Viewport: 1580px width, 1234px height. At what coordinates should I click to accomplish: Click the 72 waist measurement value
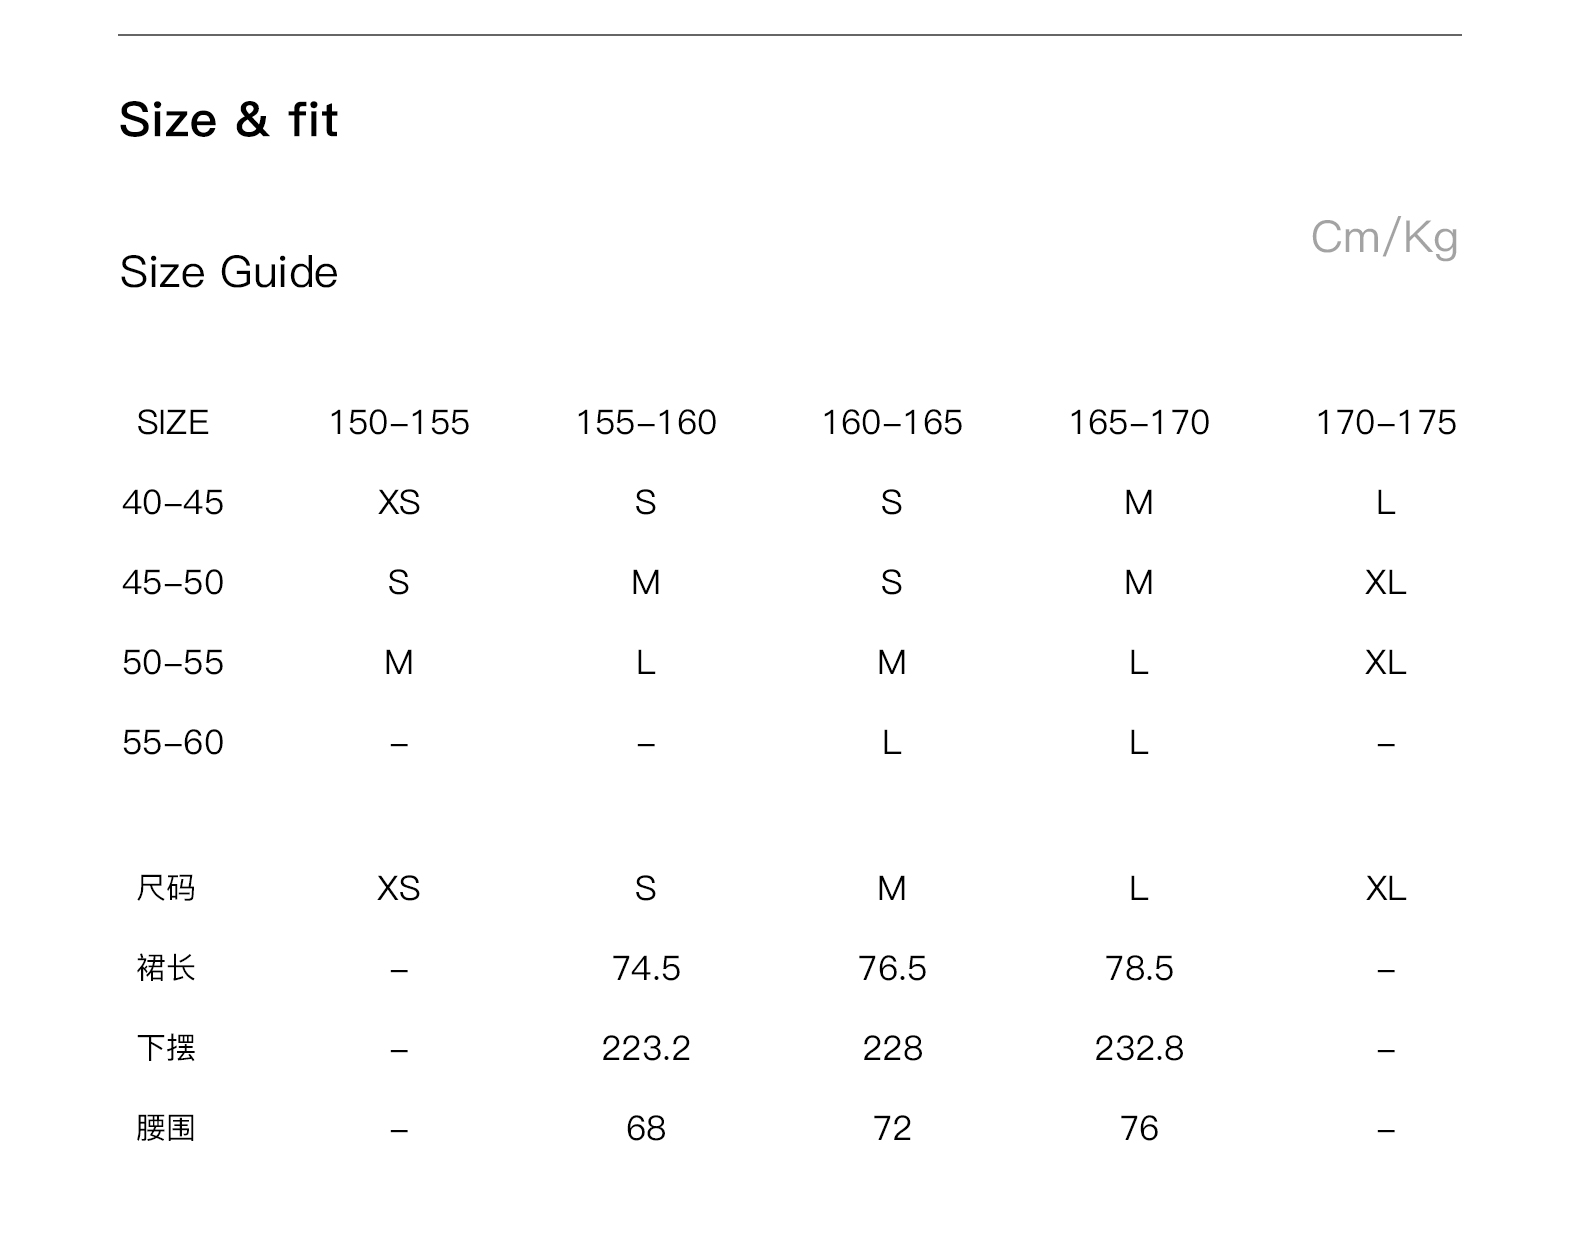[892, 1128]
